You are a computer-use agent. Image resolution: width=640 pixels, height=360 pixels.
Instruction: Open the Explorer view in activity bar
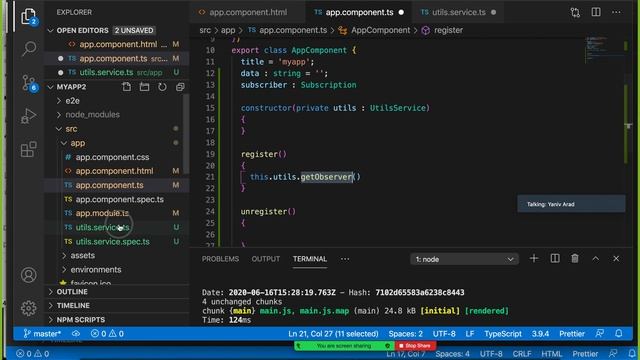(x=29, y=16)
